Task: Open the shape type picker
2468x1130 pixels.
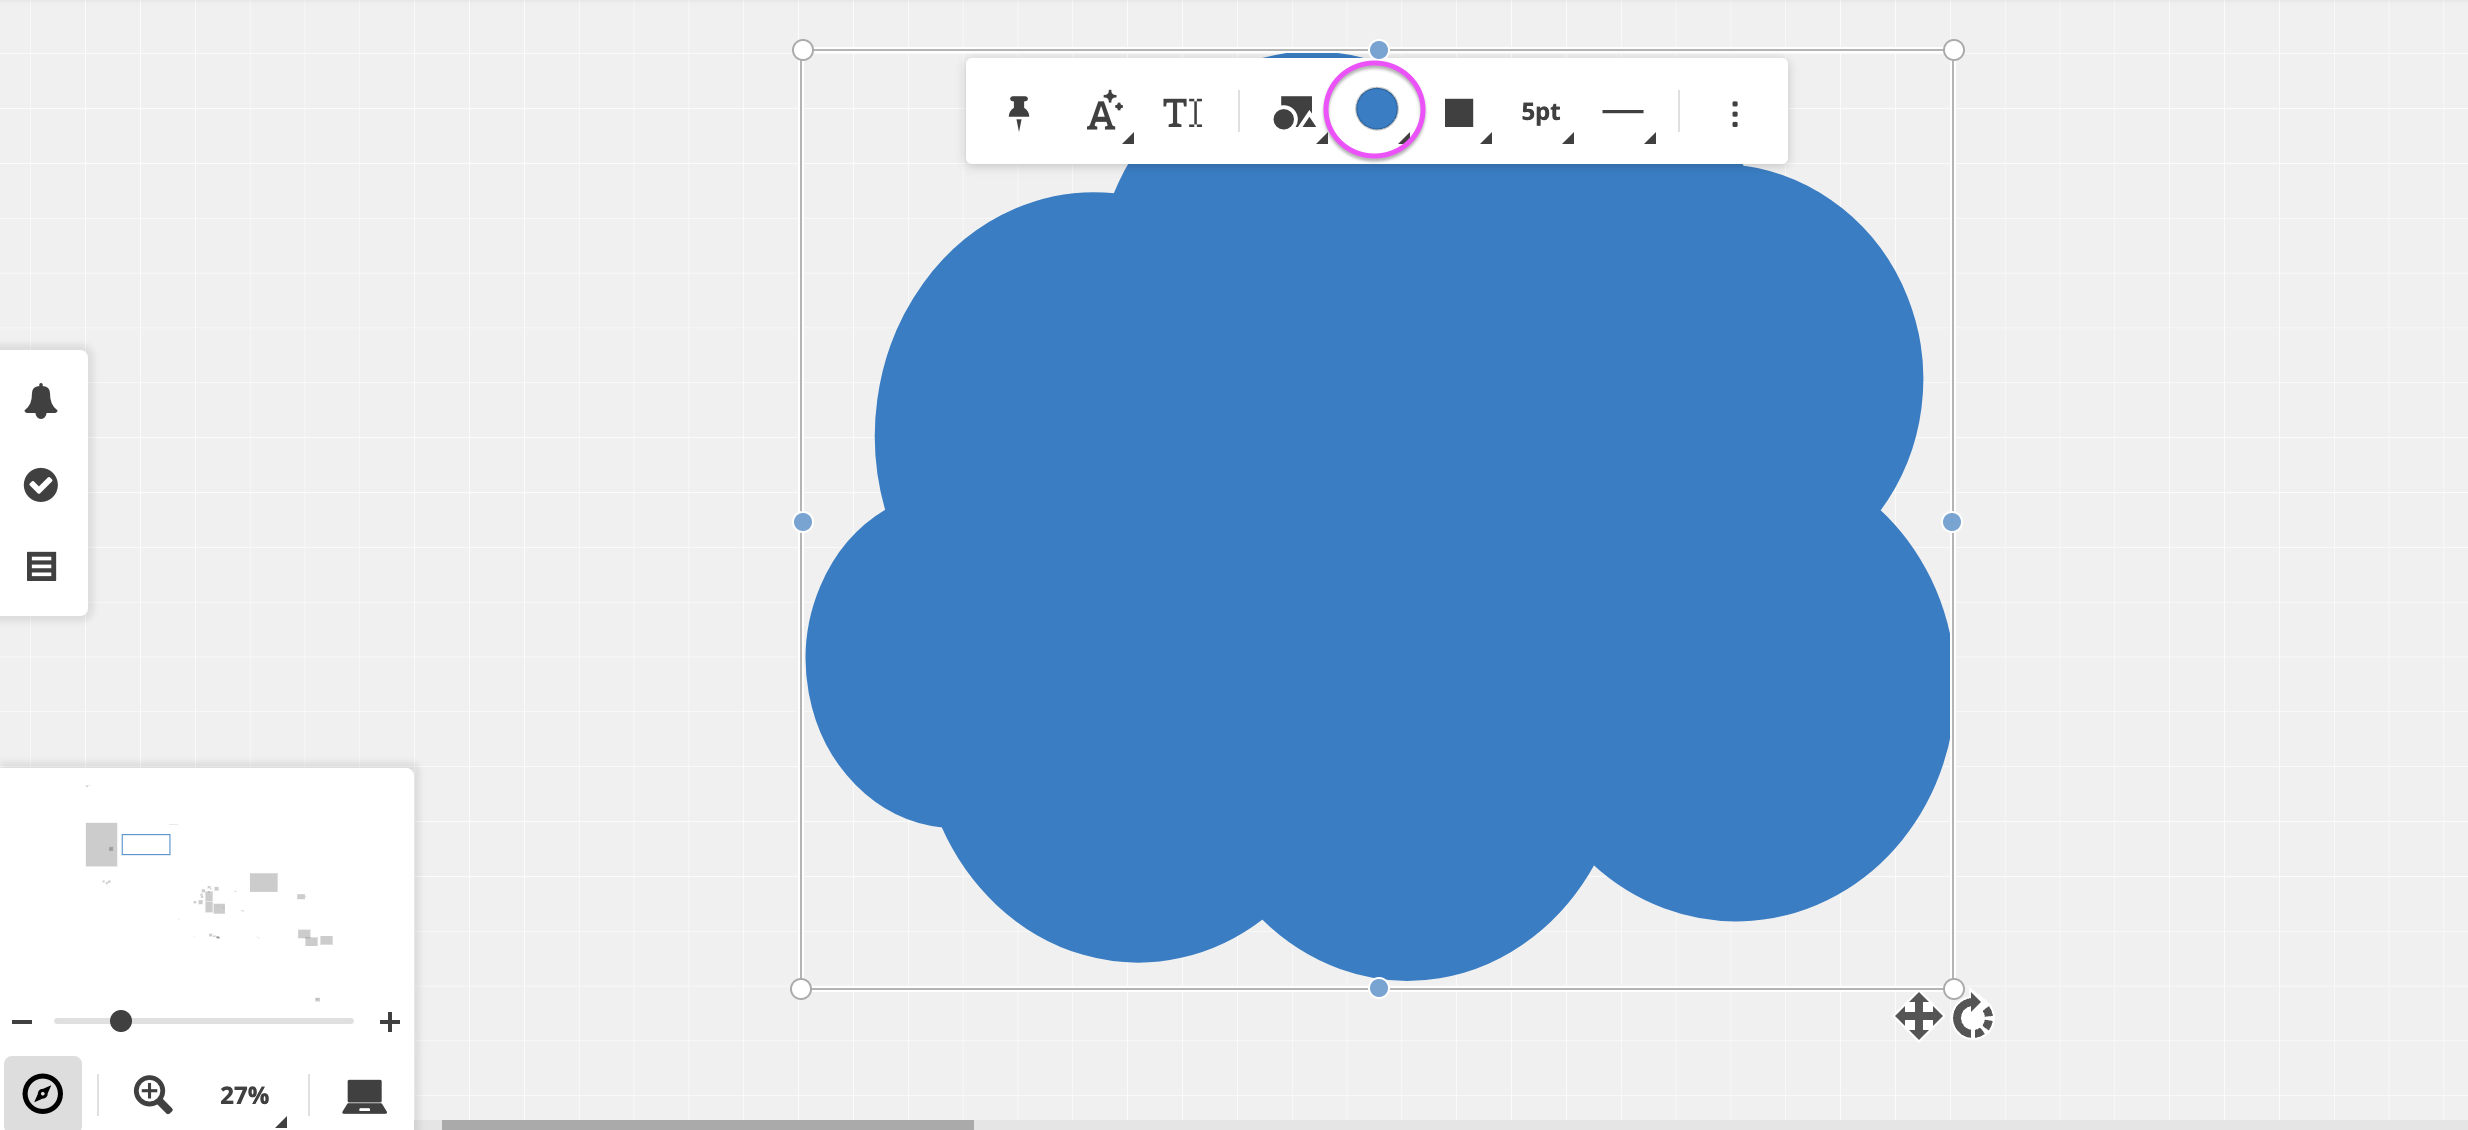Action: 1294,113
